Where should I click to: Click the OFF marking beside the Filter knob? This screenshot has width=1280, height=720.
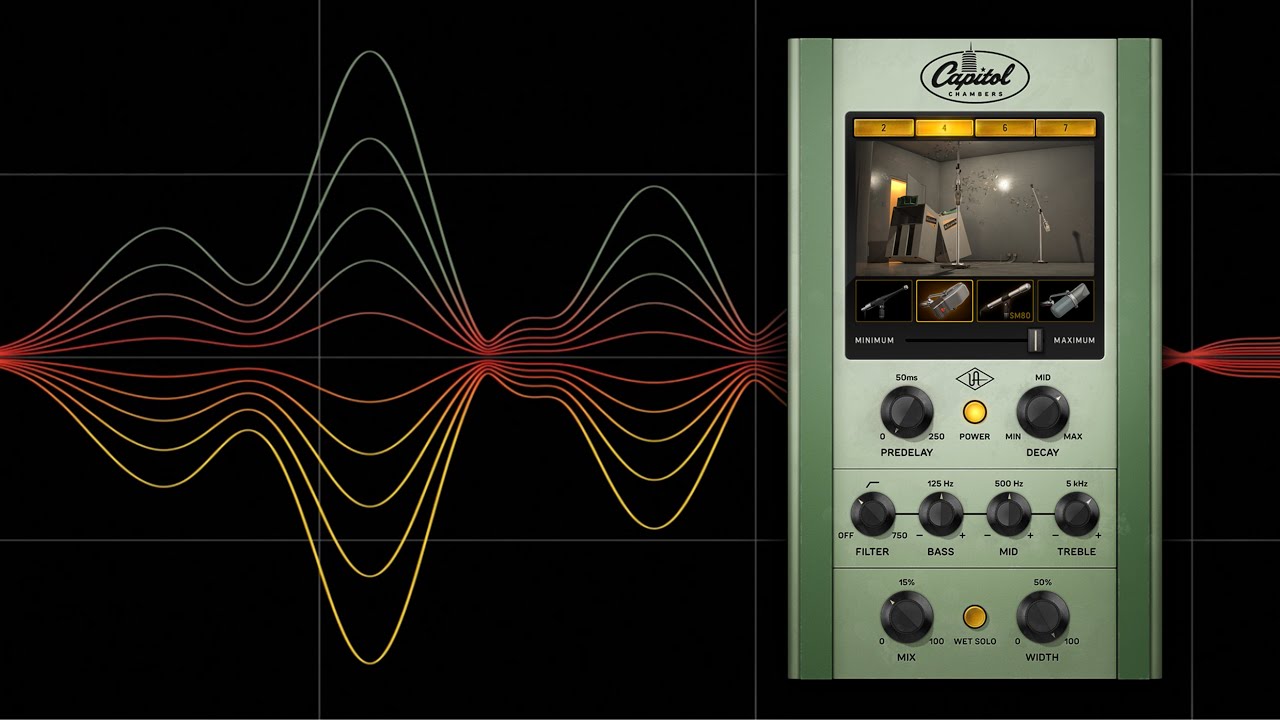(847, 536)
